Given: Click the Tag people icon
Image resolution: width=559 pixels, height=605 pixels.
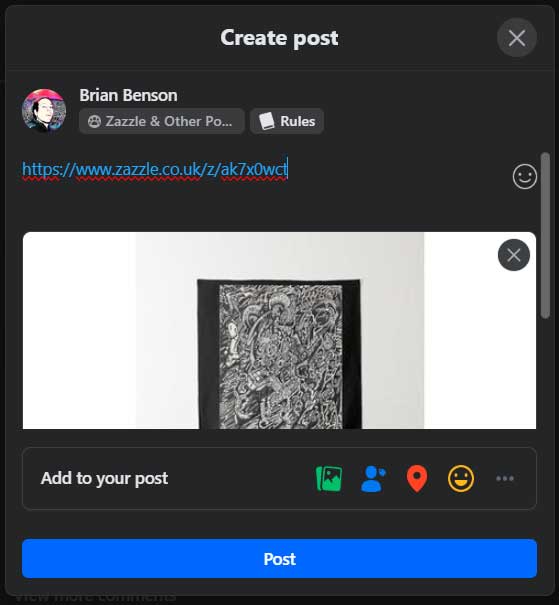Looking at the screenshot, I should tap(373, 478).
